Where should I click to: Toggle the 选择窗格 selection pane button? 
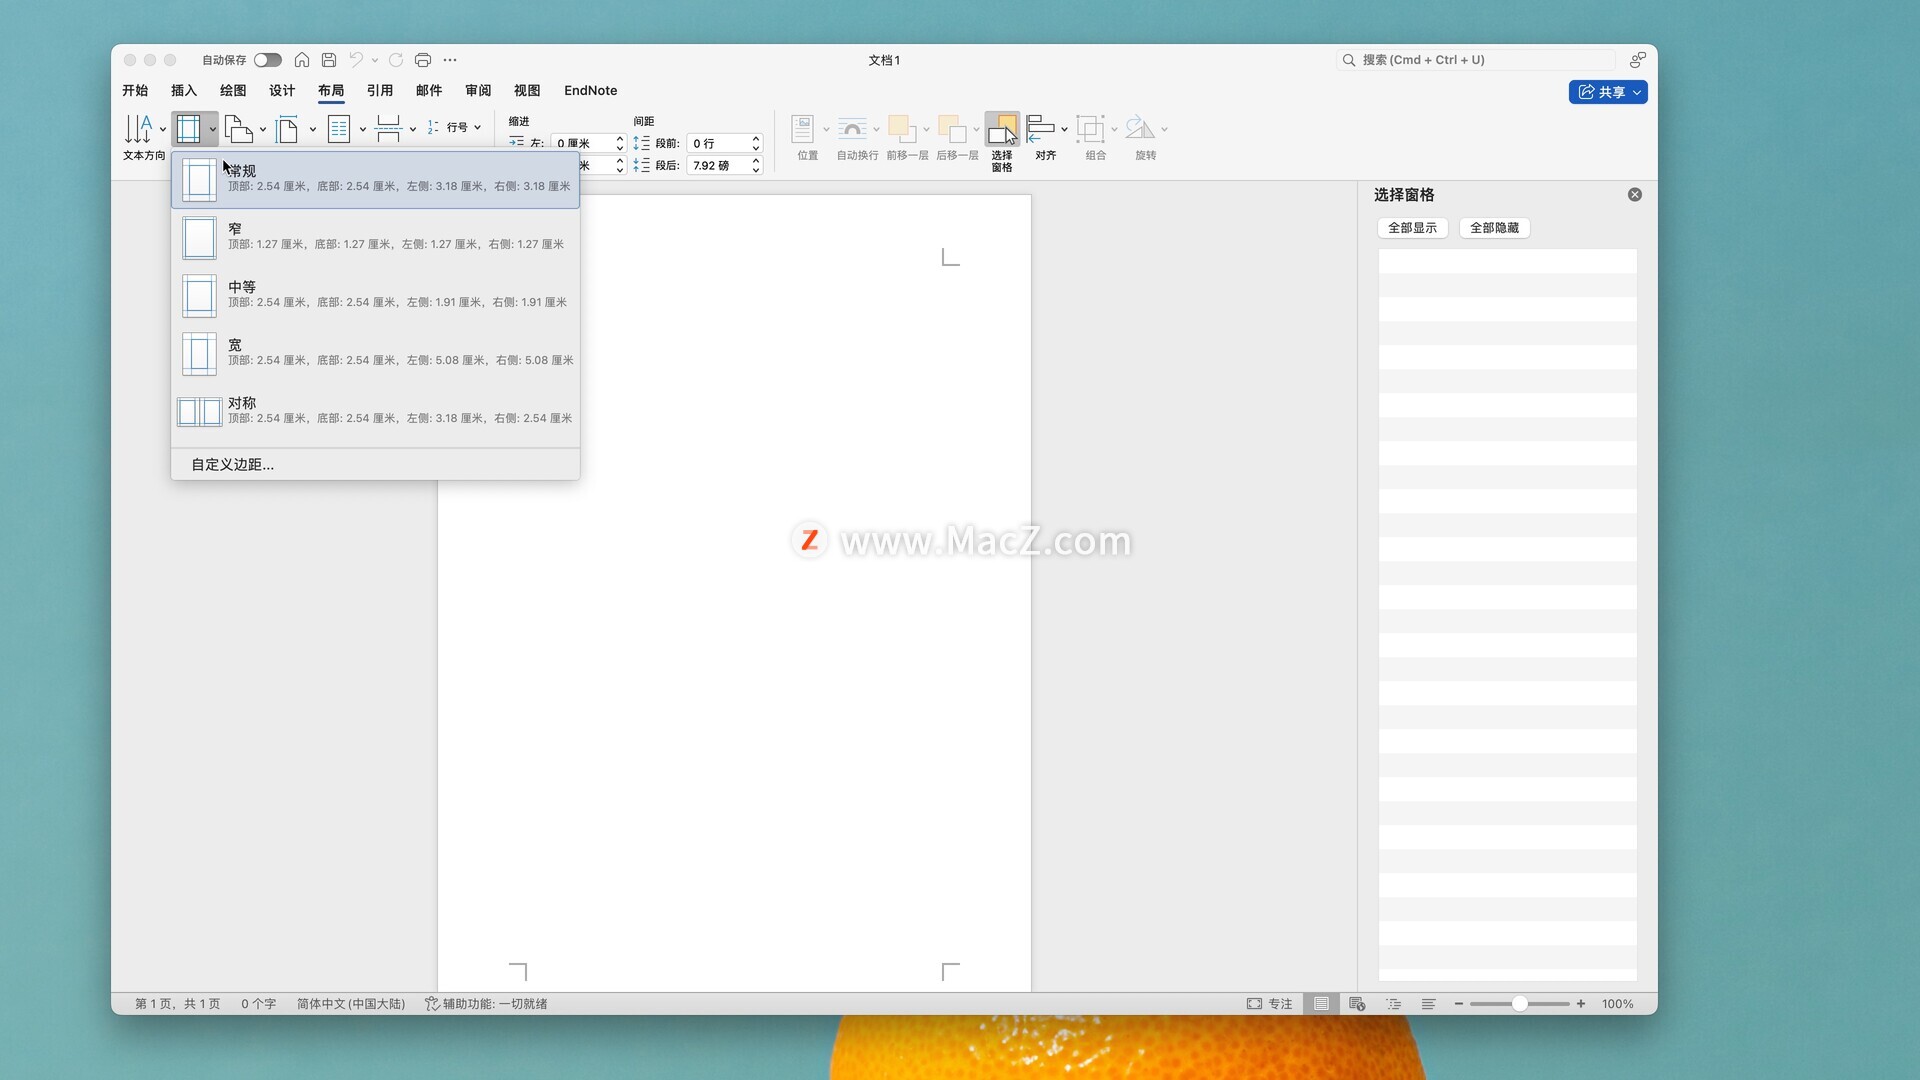click(x=1002, y=142)
